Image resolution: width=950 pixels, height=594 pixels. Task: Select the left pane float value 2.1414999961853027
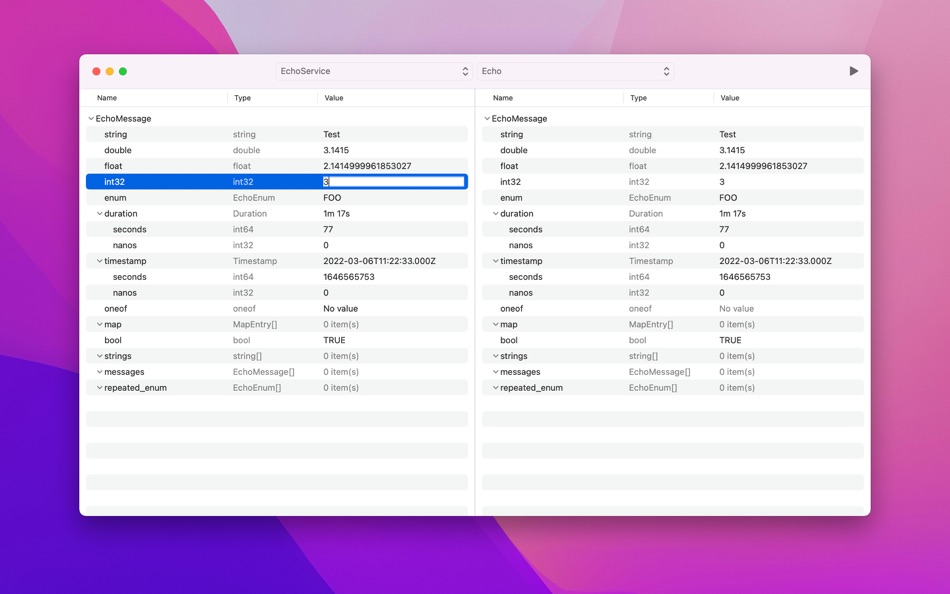coord(367,166)
